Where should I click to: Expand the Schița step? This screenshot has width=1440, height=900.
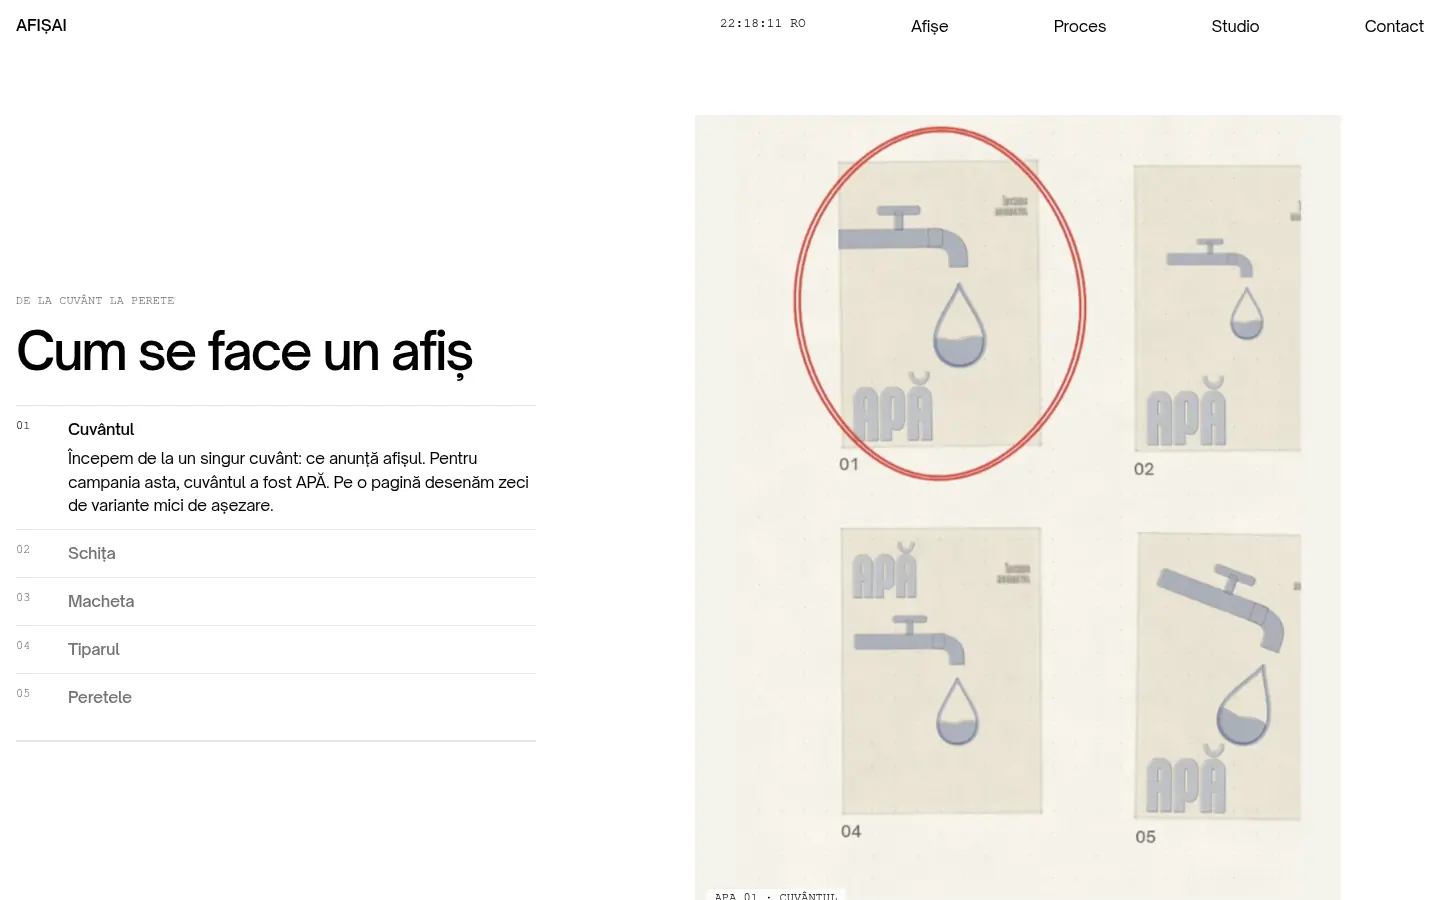pos(276,553)
